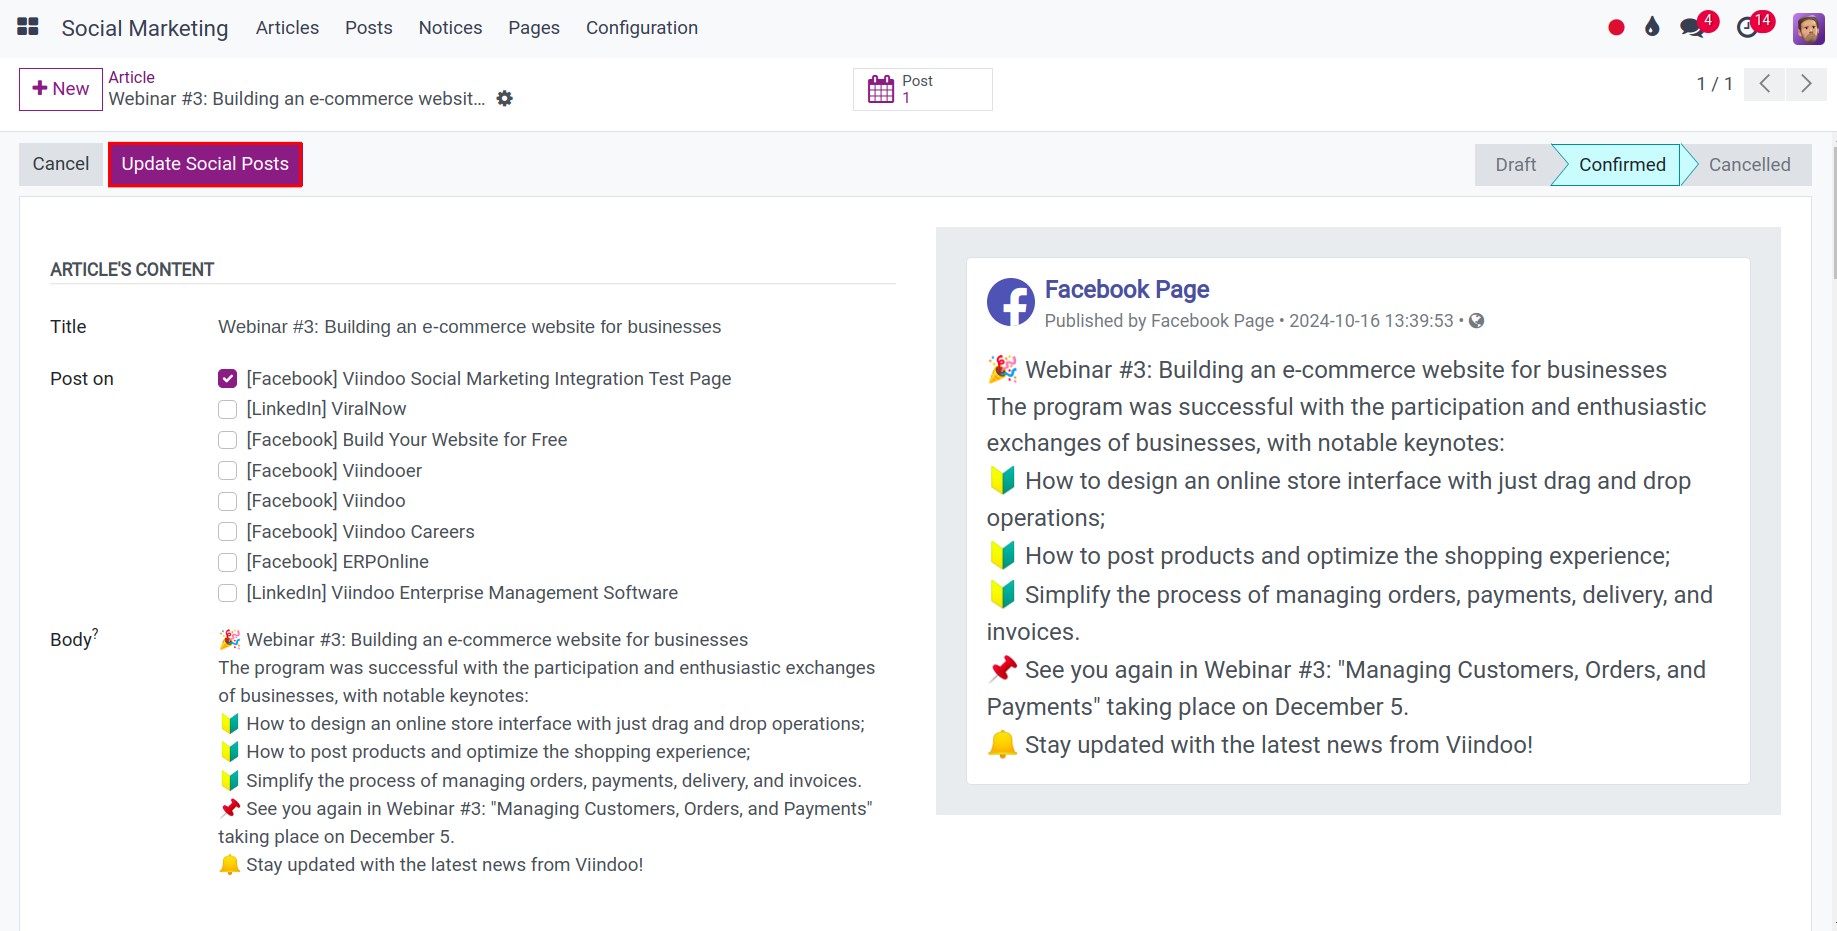Open user profile avatar menu
The image size is (1837, 931).
(1808, 27)
